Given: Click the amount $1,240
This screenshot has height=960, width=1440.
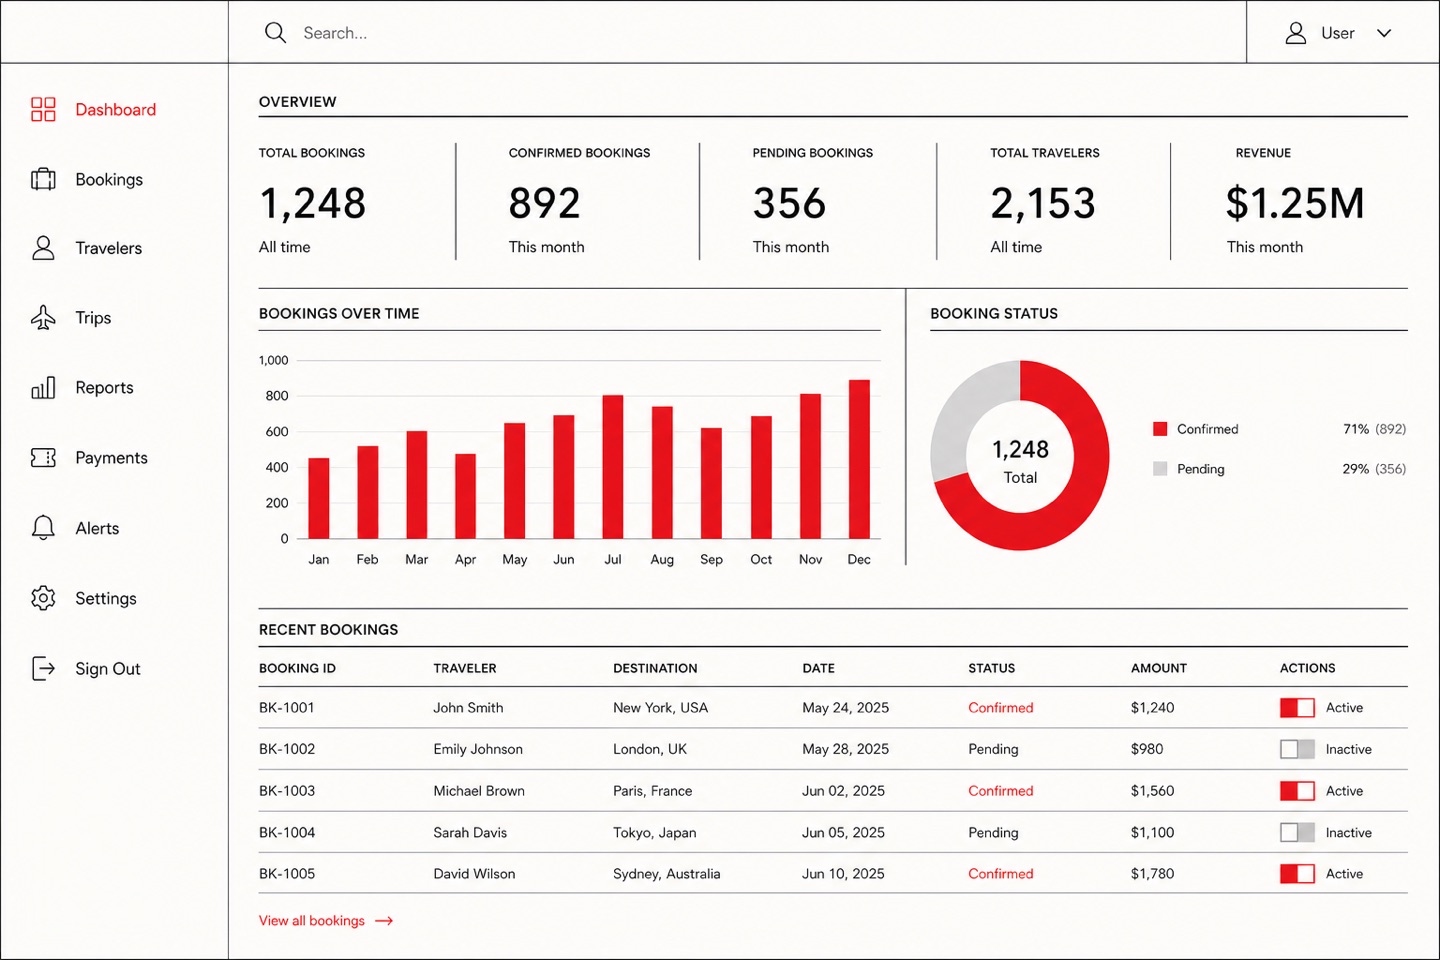Looking at the screenshot, I should pyautogui.click(x=1153, y=708).
